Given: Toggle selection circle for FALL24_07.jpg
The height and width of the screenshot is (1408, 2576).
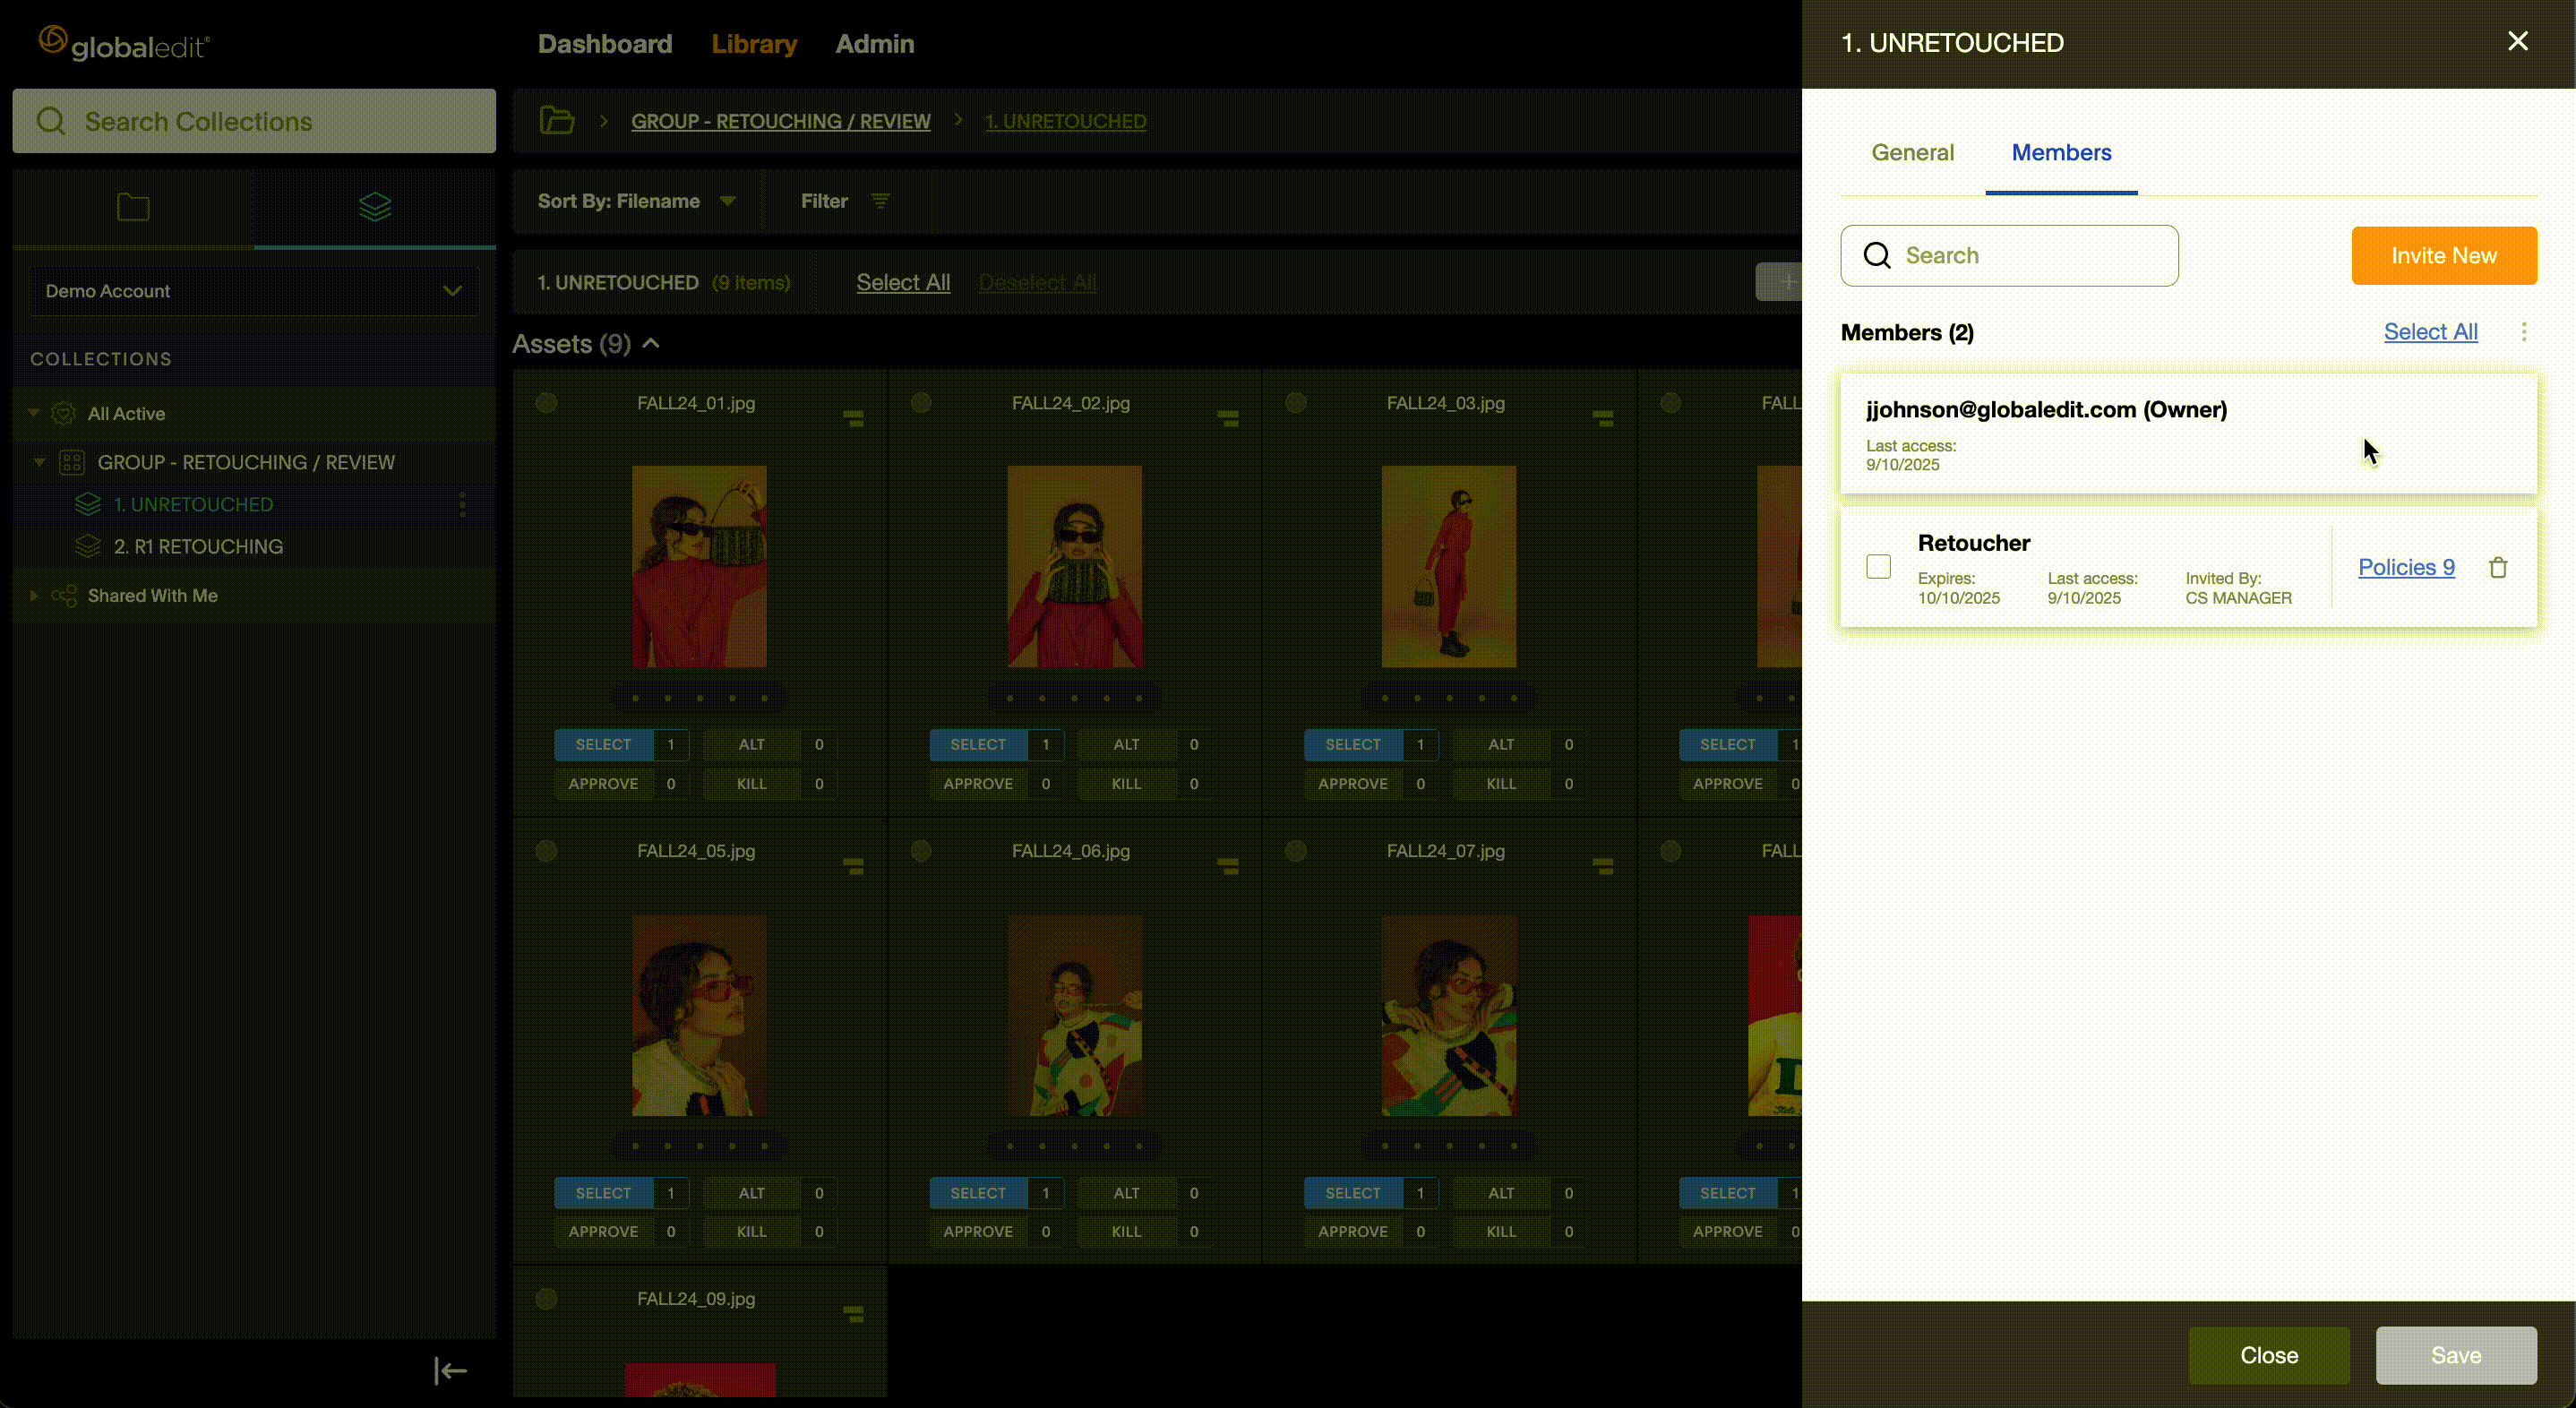Looking at the screenshot, I should click(x=1296, y=851).
